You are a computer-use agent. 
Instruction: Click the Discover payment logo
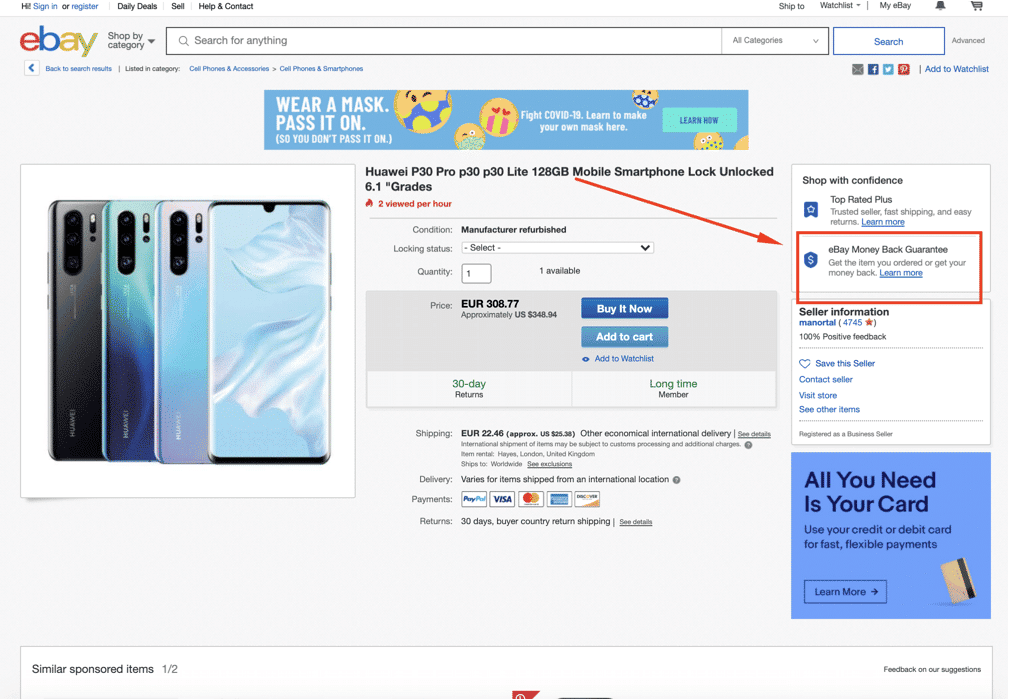coord(587,499)
